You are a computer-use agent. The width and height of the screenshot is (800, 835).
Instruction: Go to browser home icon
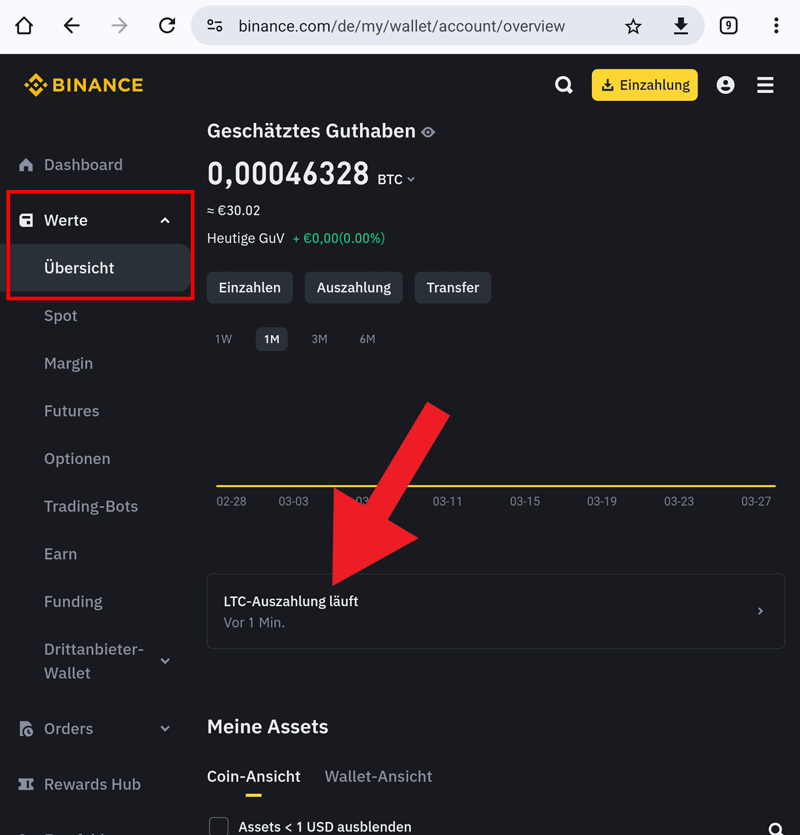pos(24,26)
